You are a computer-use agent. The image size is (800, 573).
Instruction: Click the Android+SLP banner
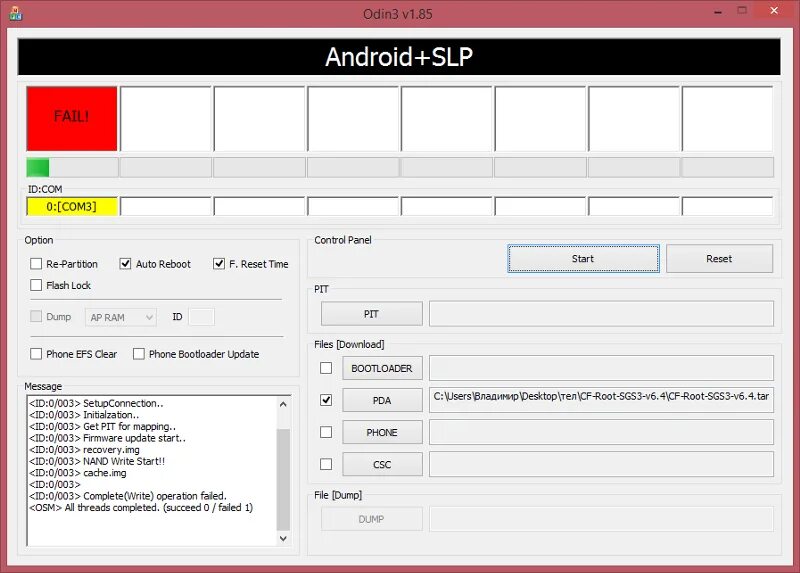pyautogui.click(x=399, y=57)
